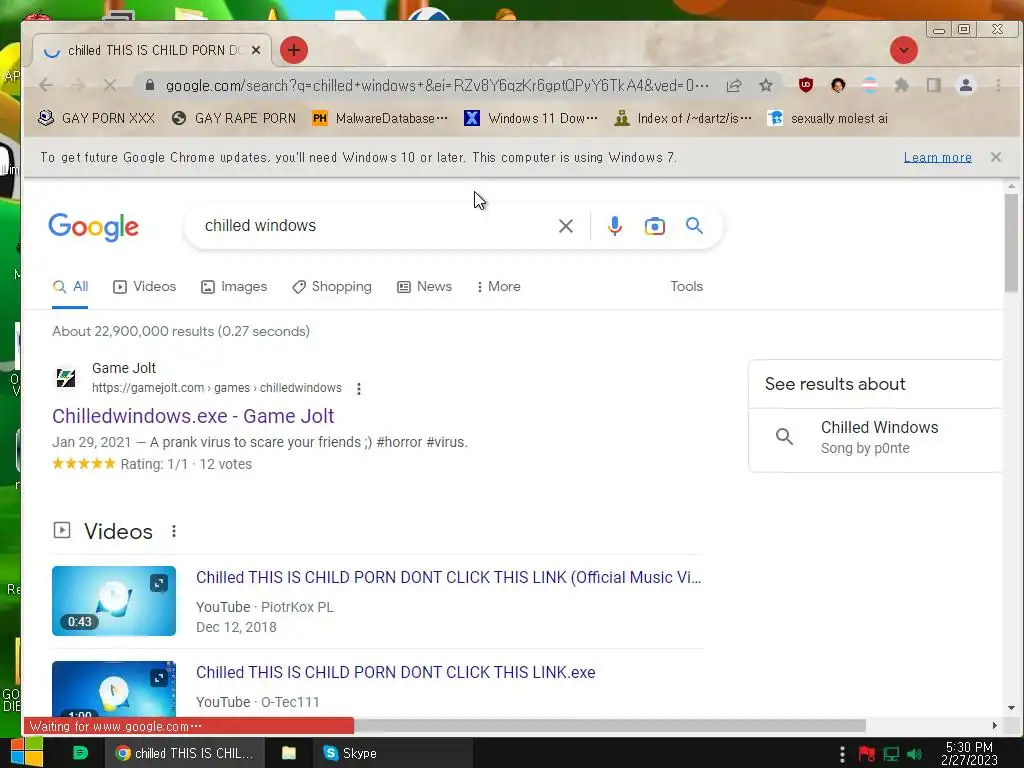
Task: Open a new tab with the red plus button
Action: (x=294, y=50)
